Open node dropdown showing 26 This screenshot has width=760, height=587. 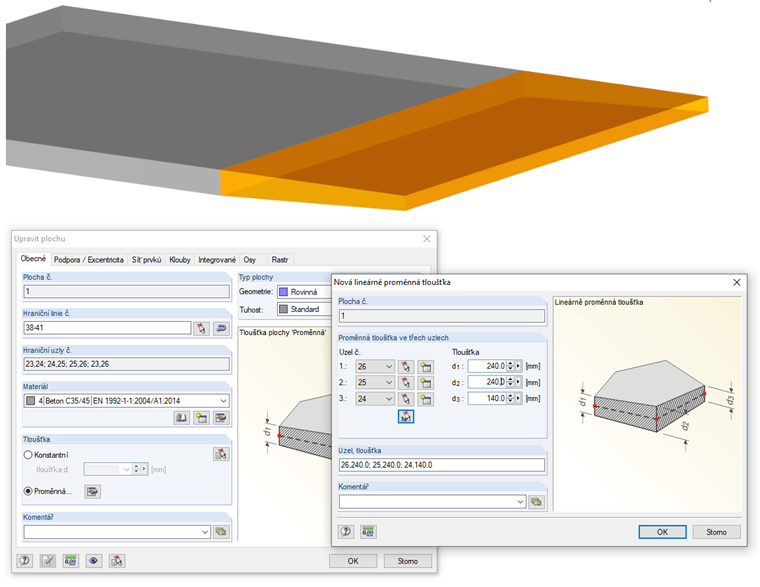(375, 366)
